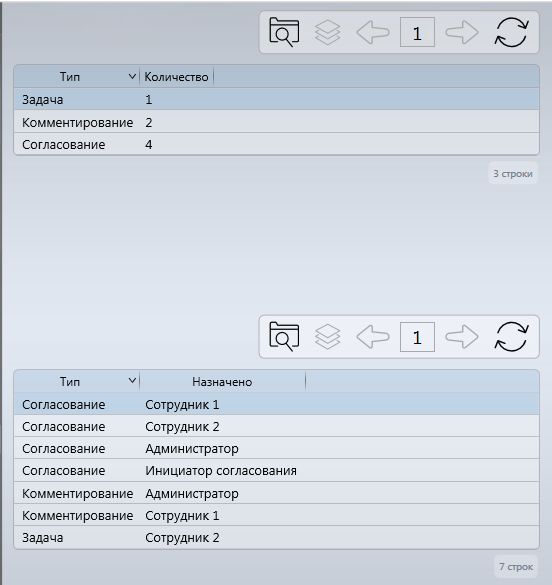This screenshot has width=552, height=585.
Task: Go to previous page in upper table
Action: [373, 32]
